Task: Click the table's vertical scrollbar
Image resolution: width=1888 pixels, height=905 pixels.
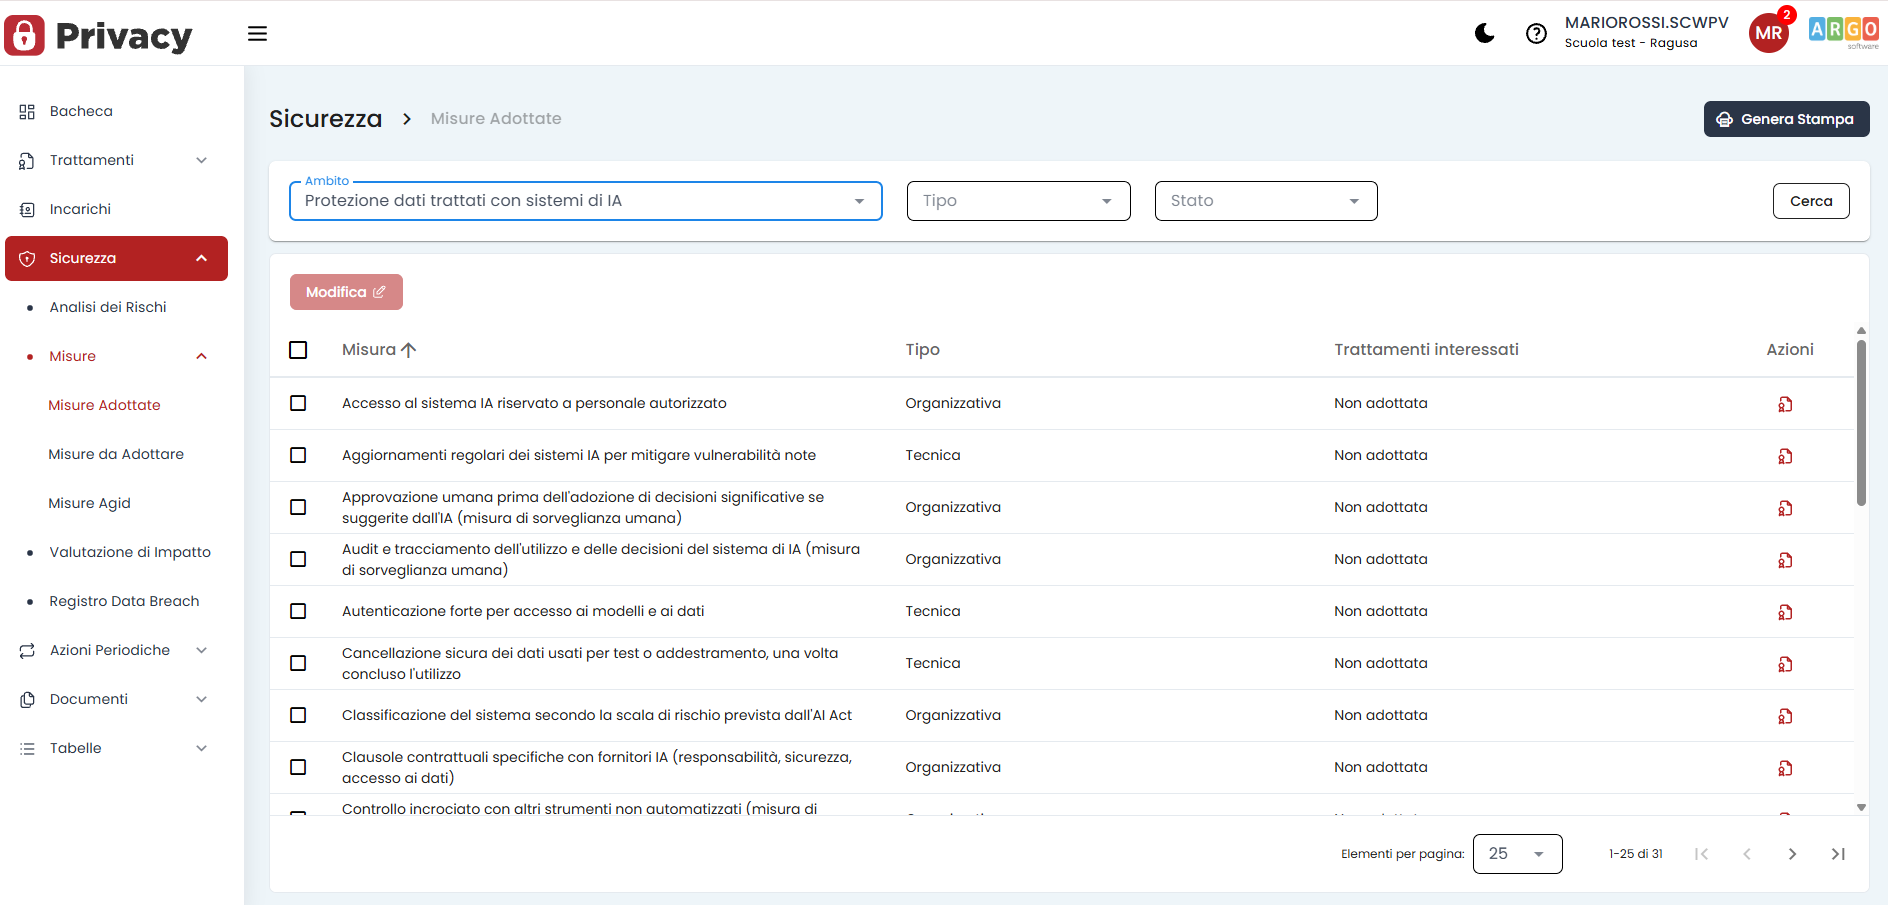Action: (x=1861, y=422)
